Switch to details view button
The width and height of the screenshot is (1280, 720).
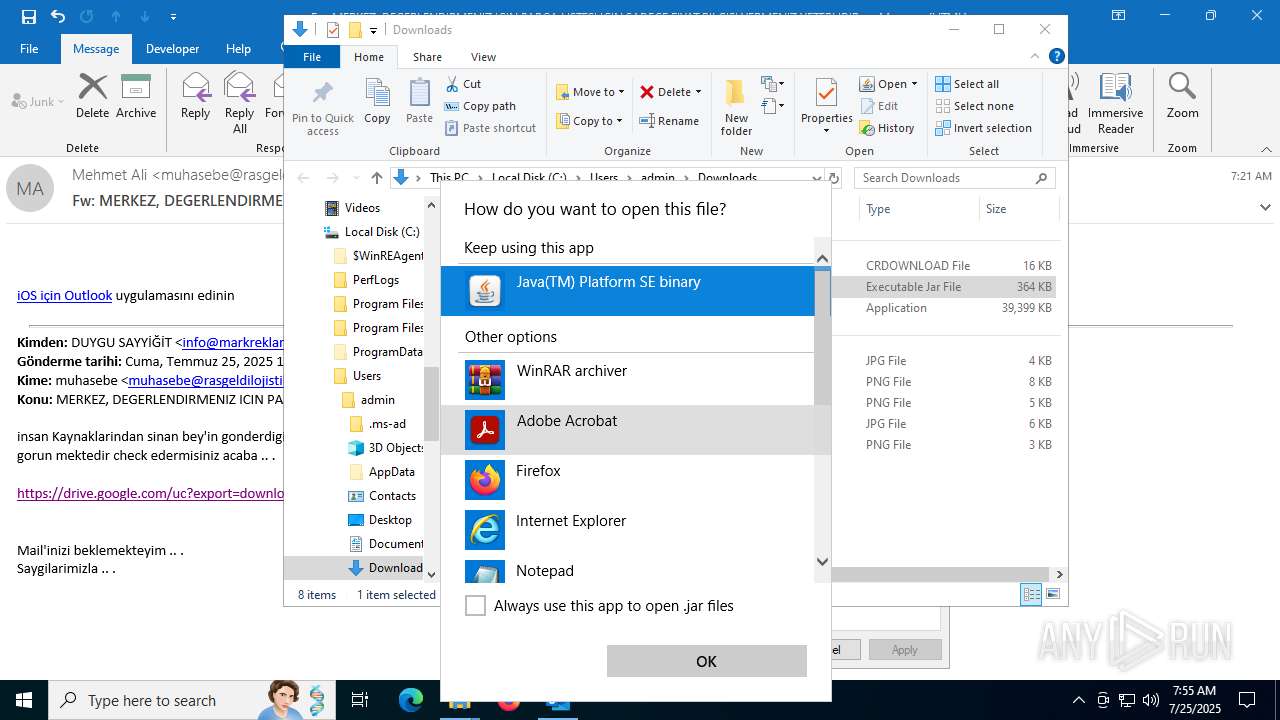pos(1031,594)
